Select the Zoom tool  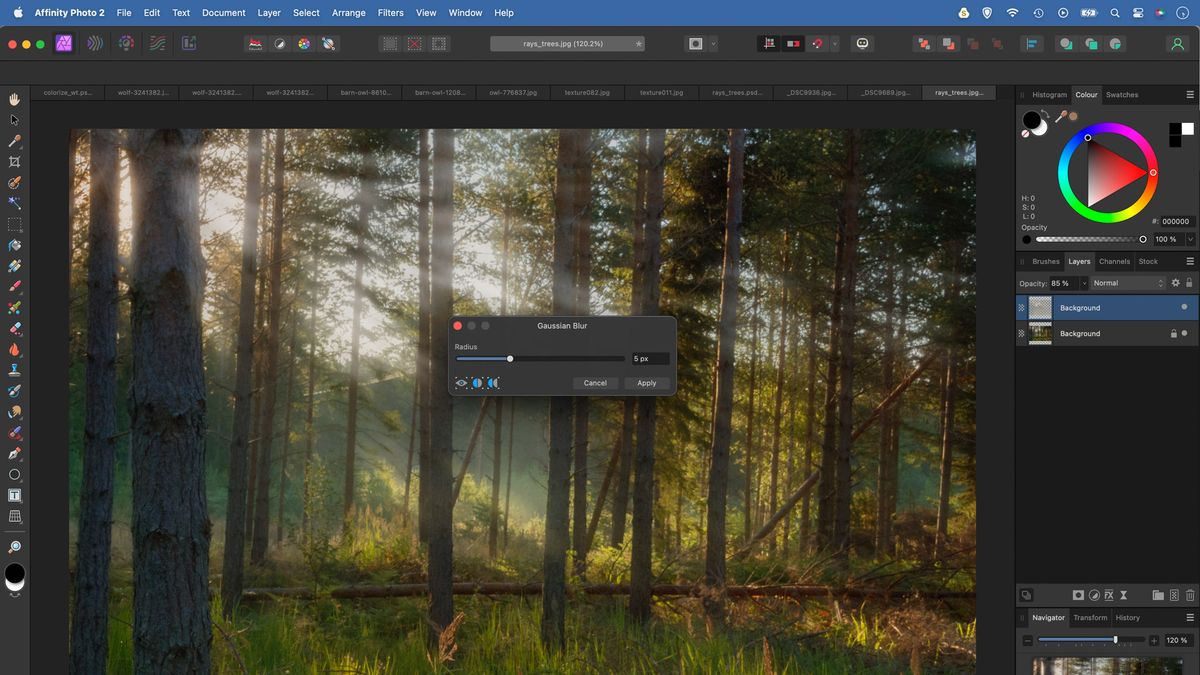point(14,547)
